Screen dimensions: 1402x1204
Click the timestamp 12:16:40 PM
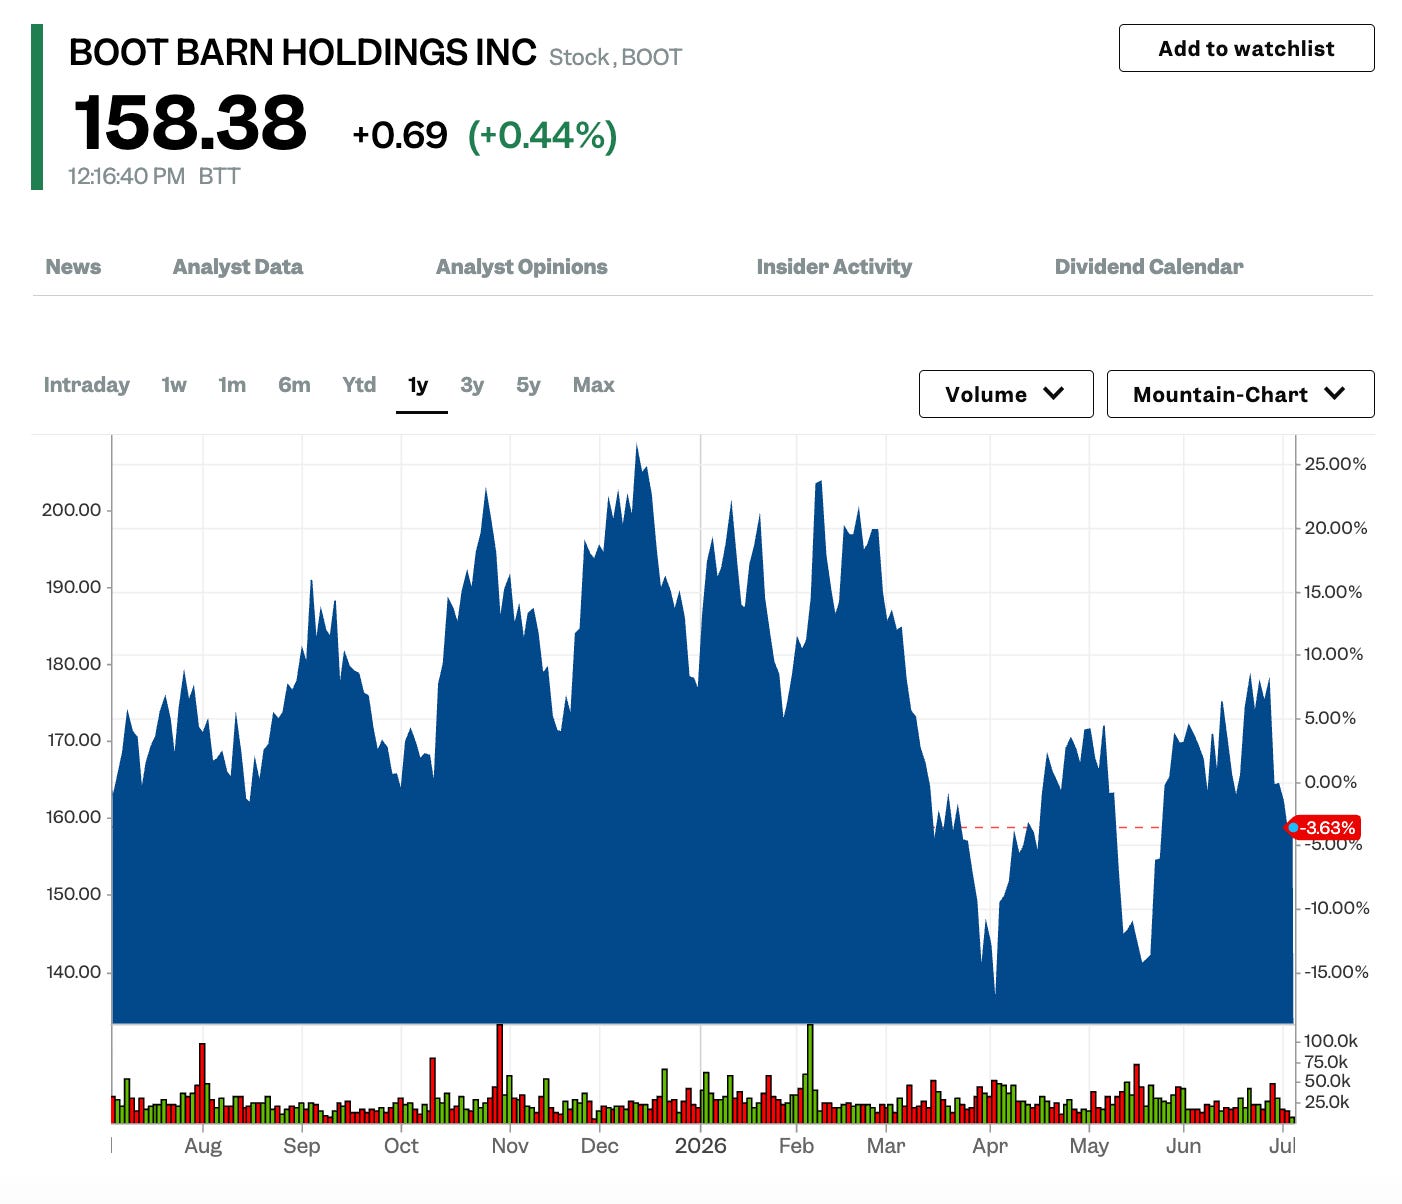coord(127,176)
